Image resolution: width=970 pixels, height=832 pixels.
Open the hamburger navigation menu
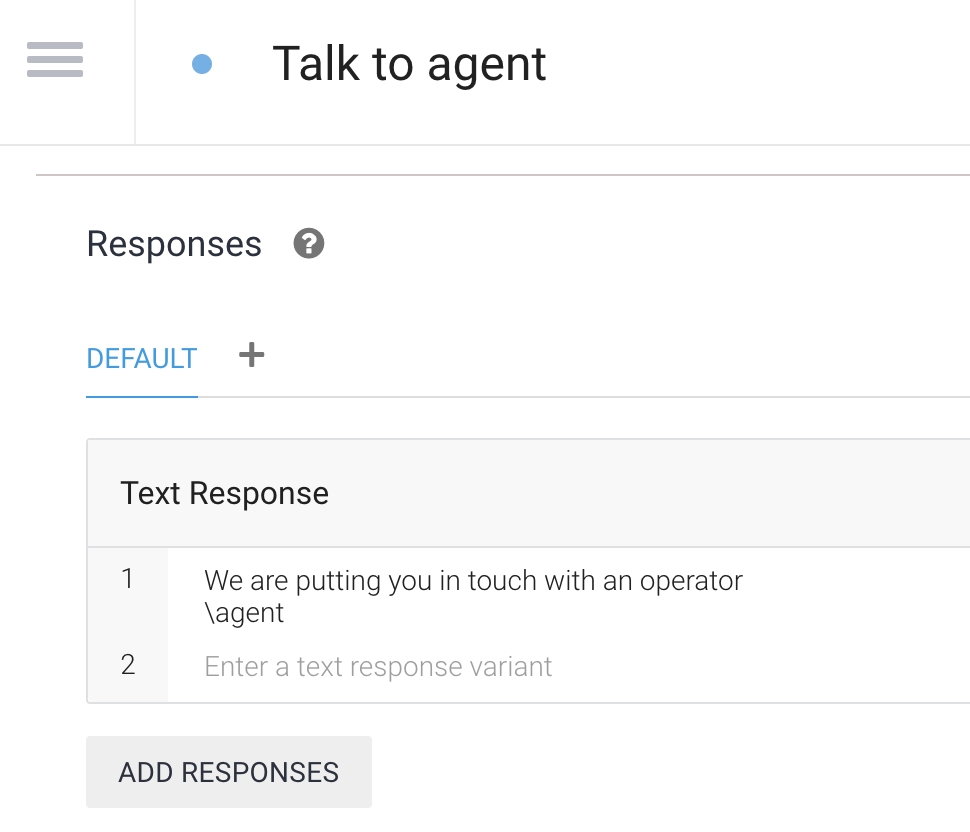point(55,61)
